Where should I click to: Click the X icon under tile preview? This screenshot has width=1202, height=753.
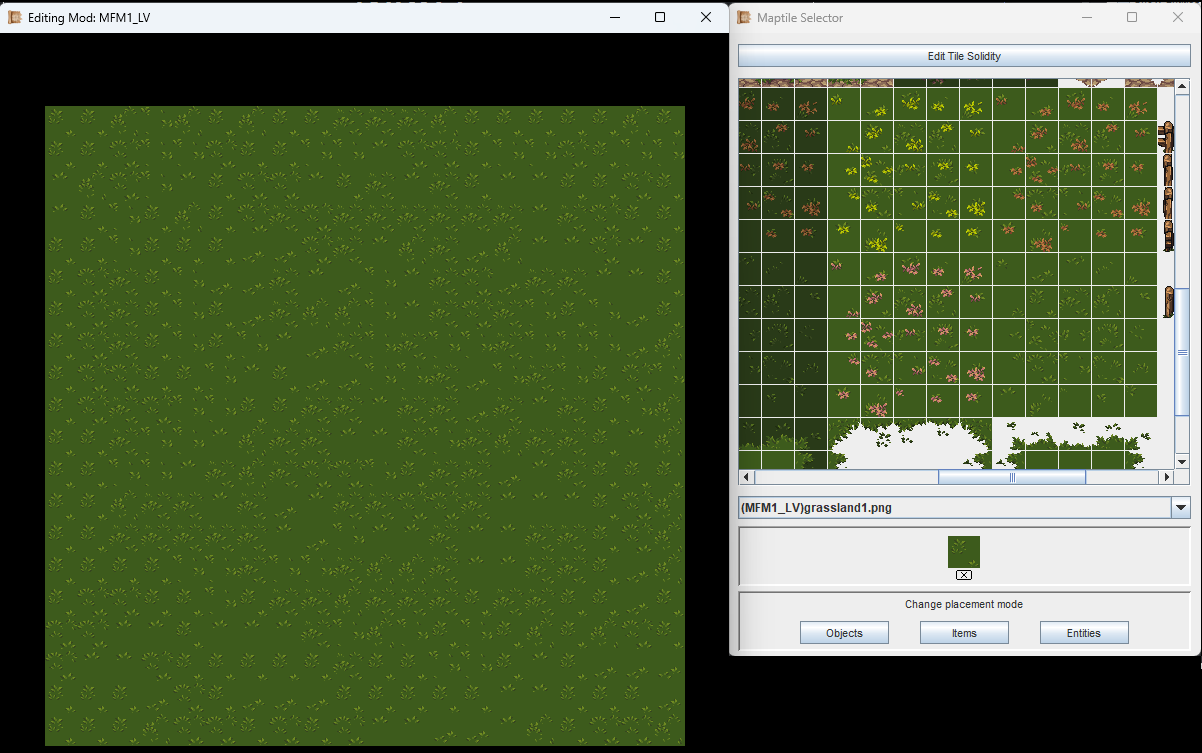963,575
